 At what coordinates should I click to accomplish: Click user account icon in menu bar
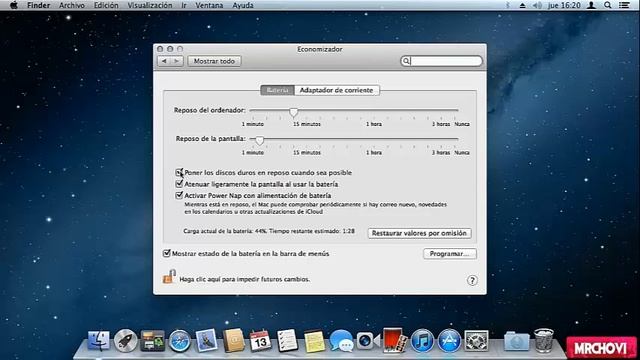(591, 5)
